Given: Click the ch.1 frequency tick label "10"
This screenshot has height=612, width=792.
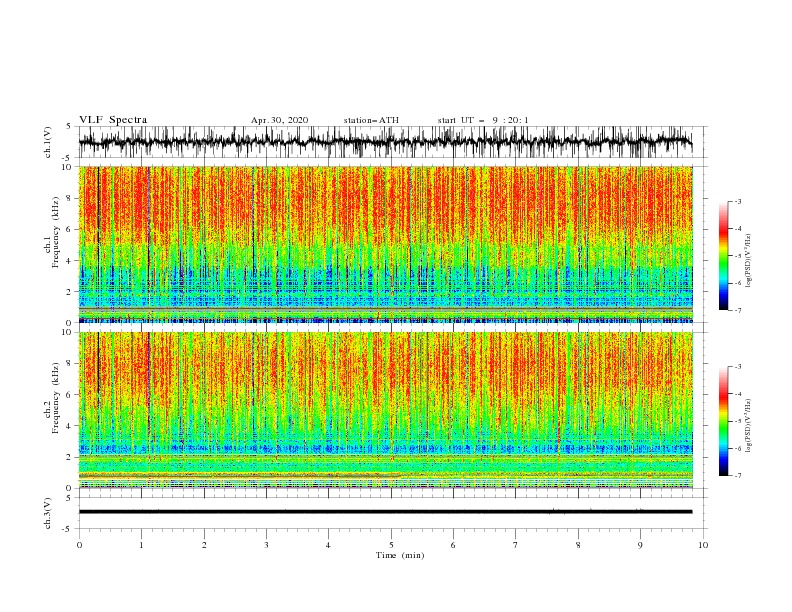Looking at the screenshot, I should 67,167.
